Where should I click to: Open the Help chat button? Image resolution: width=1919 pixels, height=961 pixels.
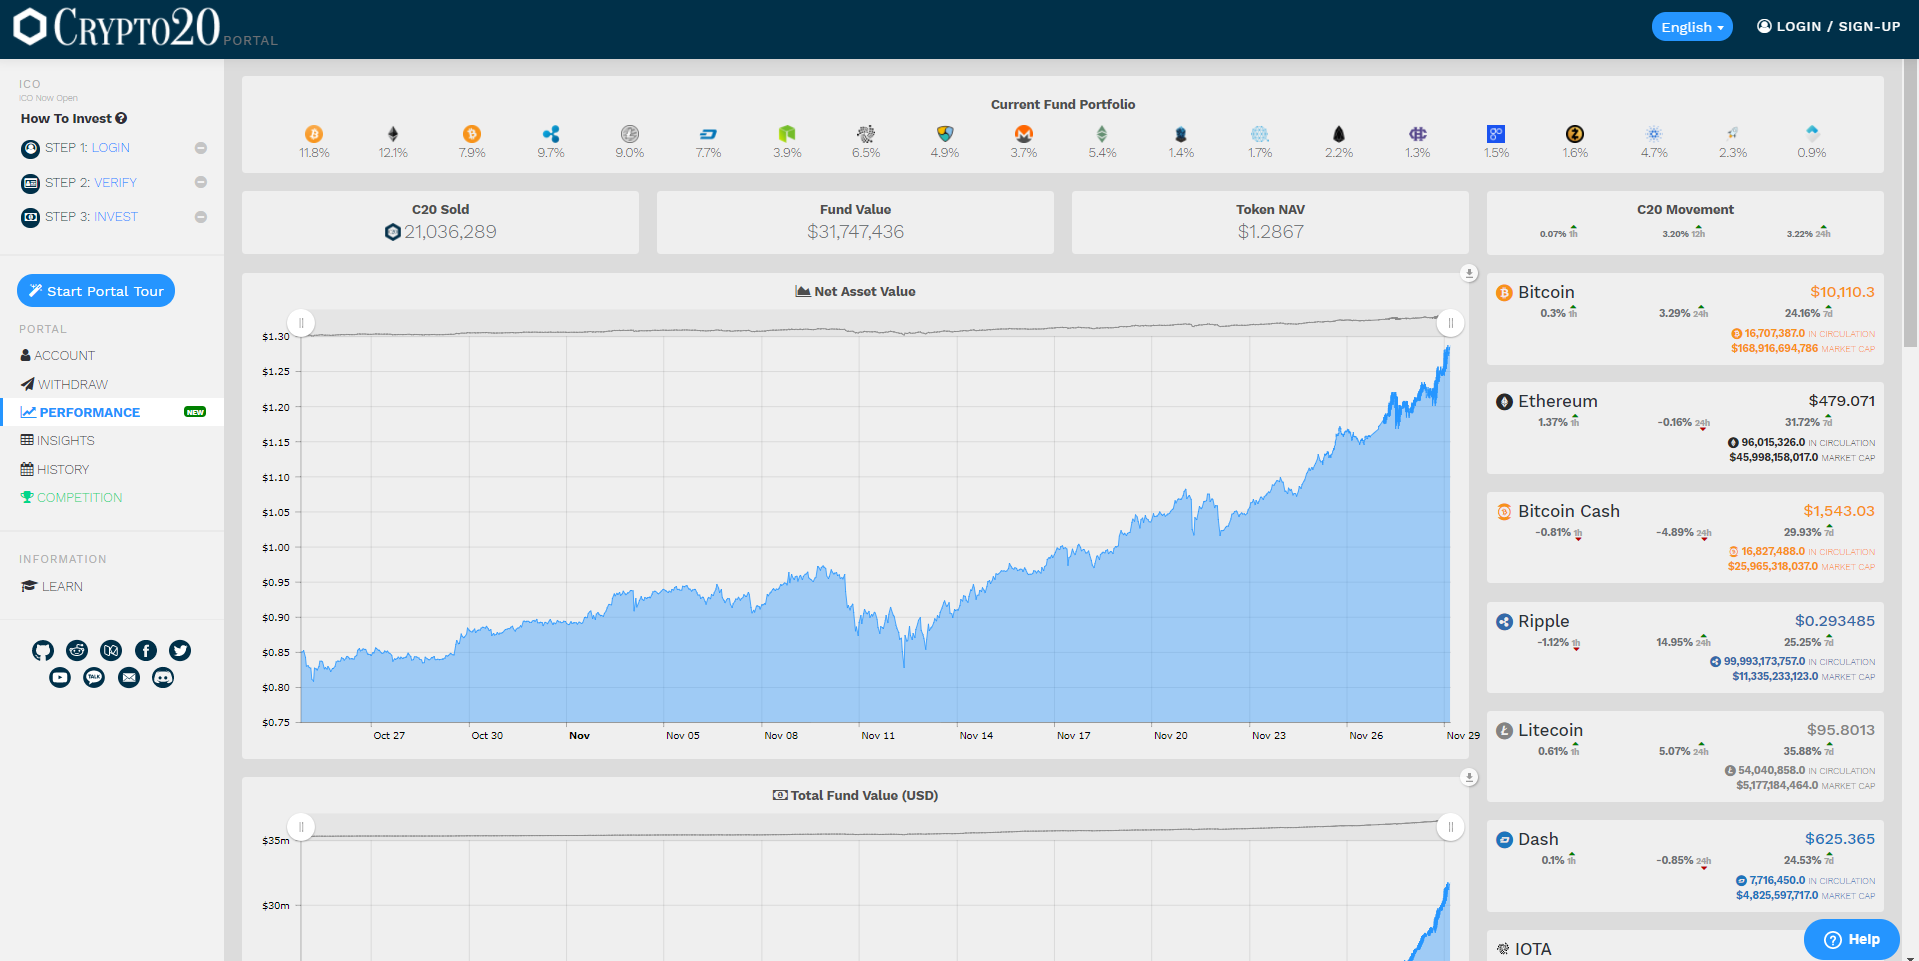pyautogui.click(x=1852, y=939)
